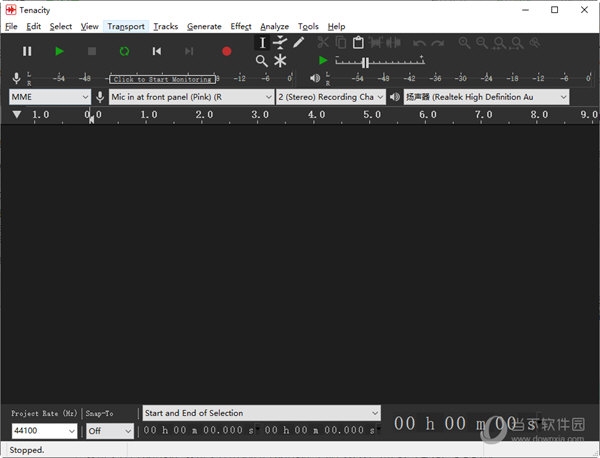Viewport: 600px width, 458px height.
Task: Open the View menu
Action: coord(89,26)
